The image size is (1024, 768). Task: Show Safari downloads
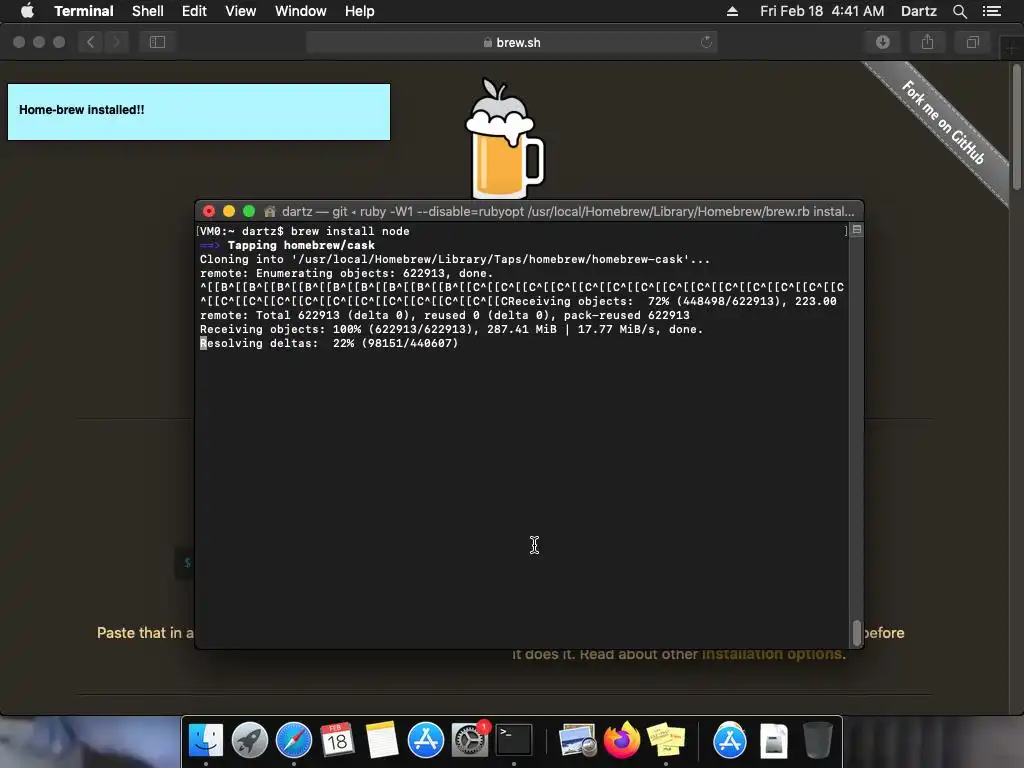[882, 42]
